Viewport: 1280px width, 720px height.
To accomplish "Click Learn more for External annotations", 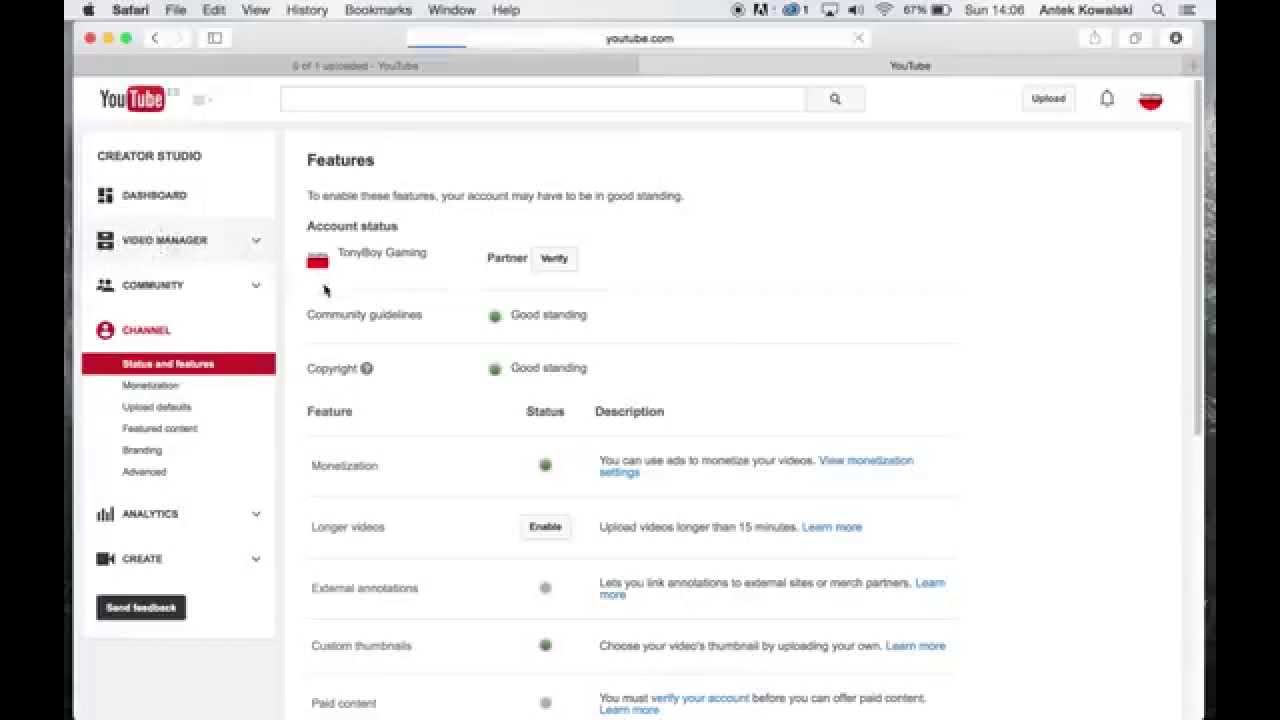I will pos(929,582).
